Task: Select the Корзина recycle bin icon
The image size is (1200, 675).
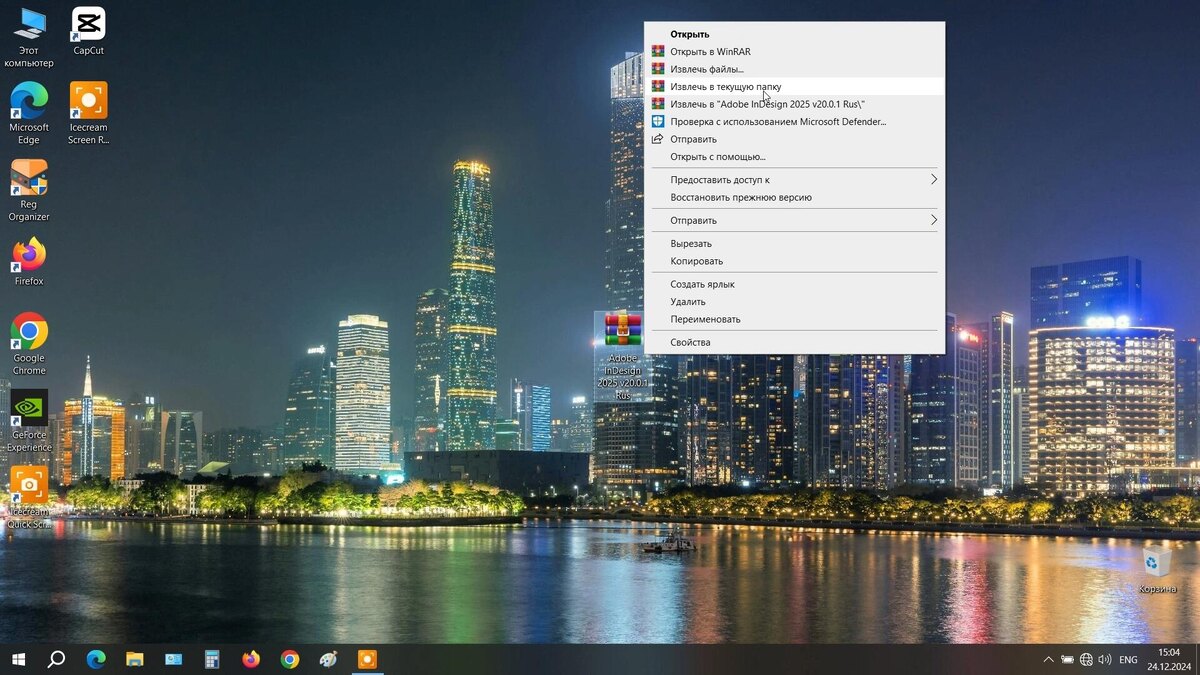Action: 1157,569
